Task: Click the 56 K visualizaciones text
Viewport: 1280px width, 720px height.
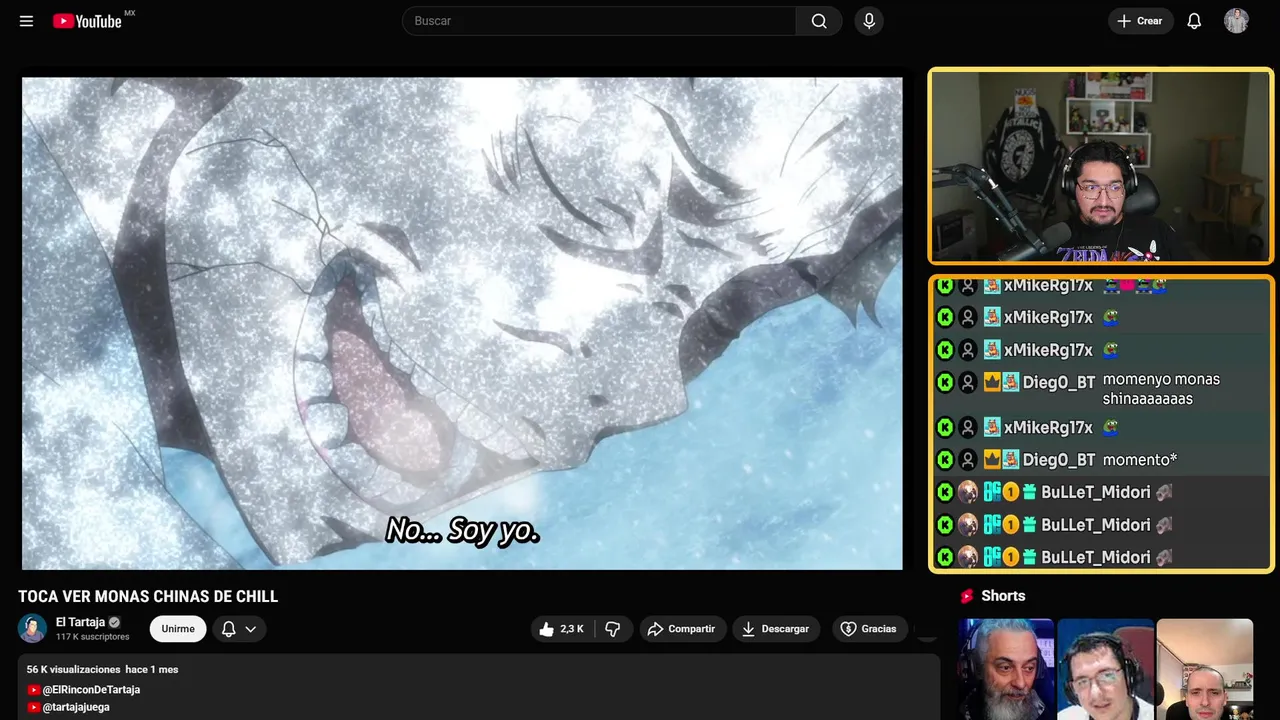Action: tap(73, 669)
